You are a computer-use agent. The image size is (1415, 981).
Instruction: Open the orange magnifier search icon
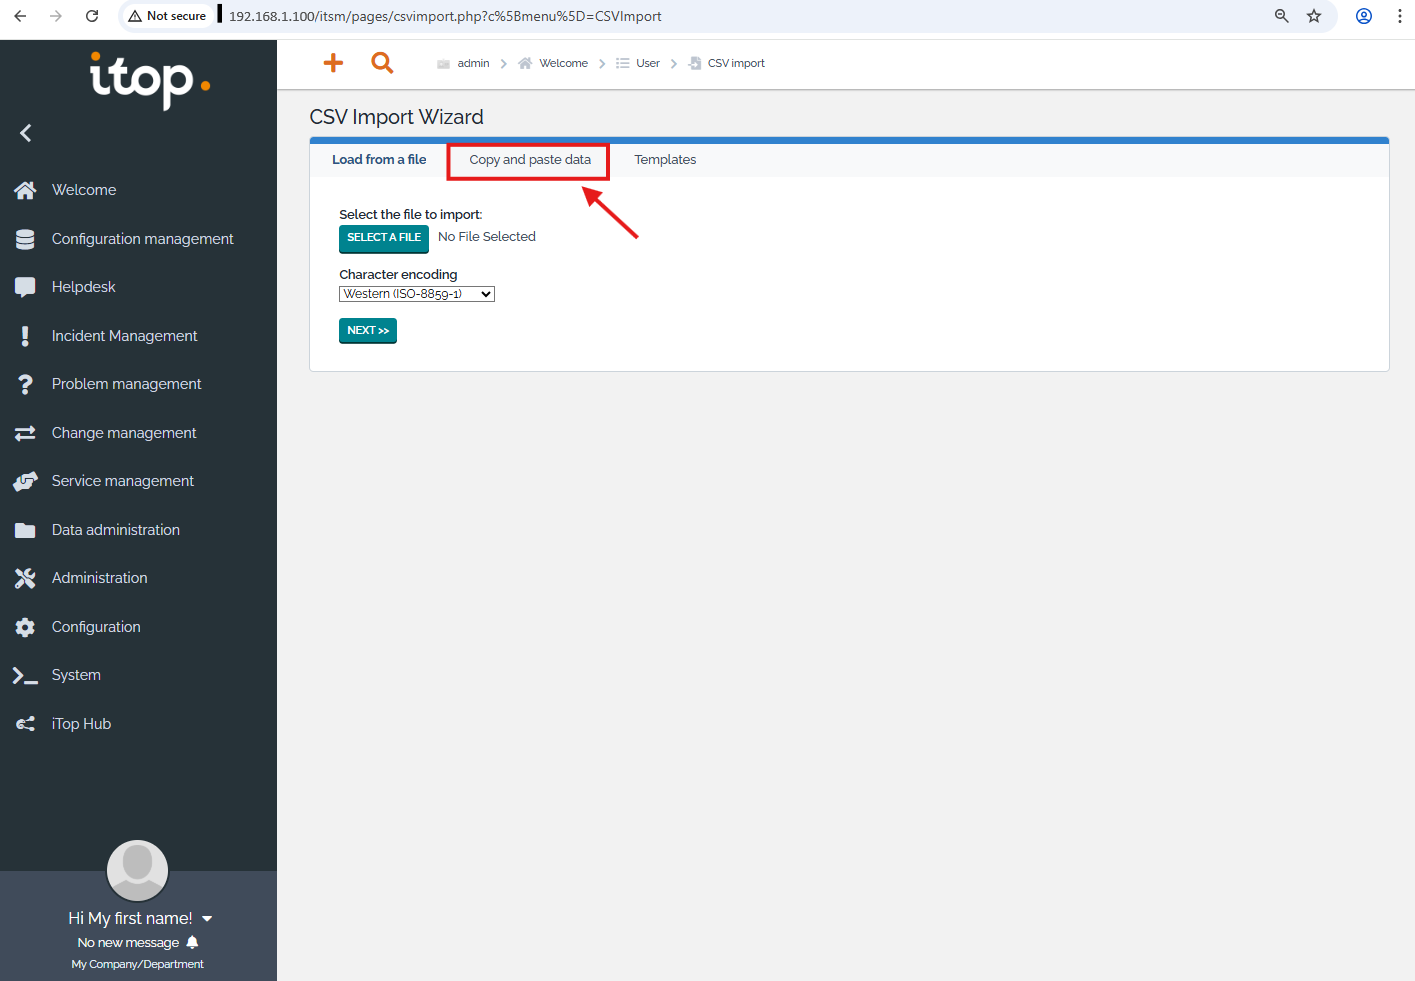tap(382, 63)
